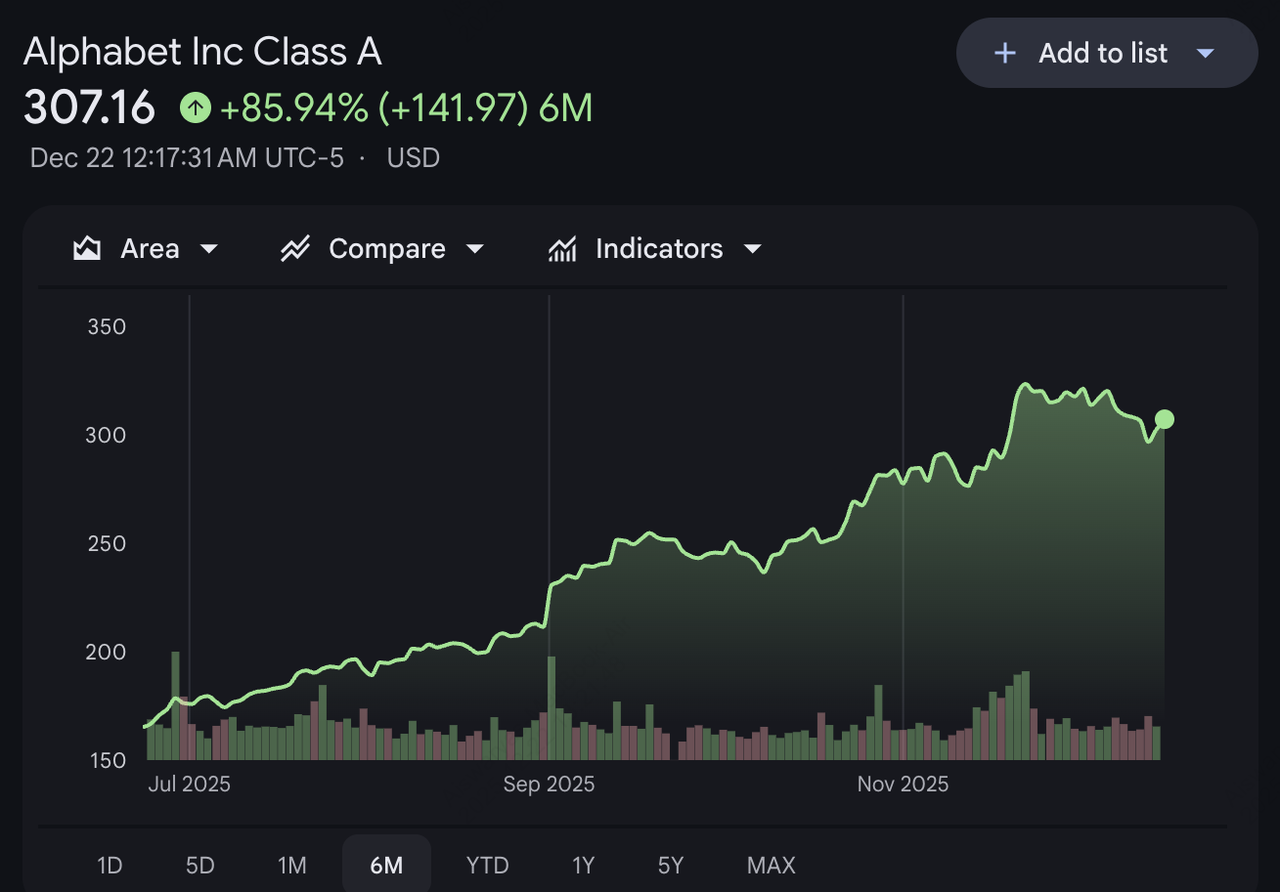Open the Area dropdown arrow
Image resolution: width=1280 pixels, height=892 pixels.
209,248
